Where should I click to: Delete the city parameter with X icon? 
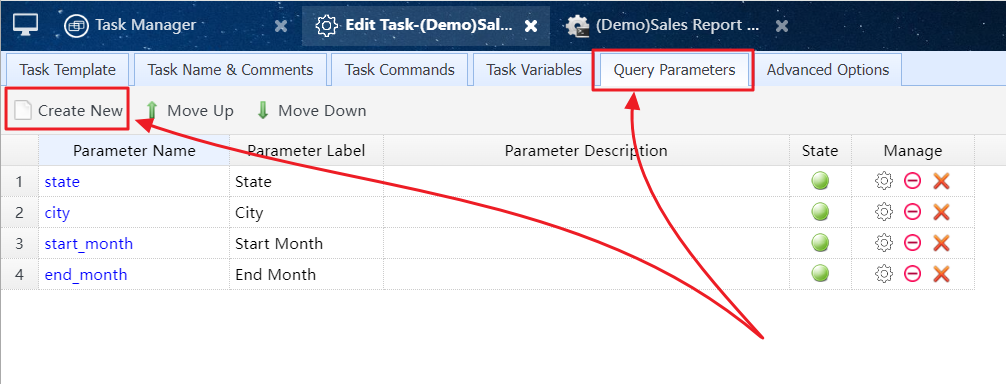click(941, 212)
